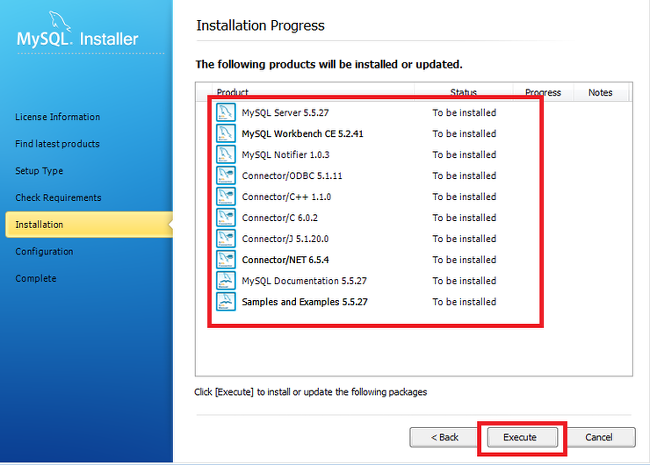This screenshot has height=465, width=650.
Task: Click the MySQL Server 5.5.27 product icon
Action: point(226,112)
